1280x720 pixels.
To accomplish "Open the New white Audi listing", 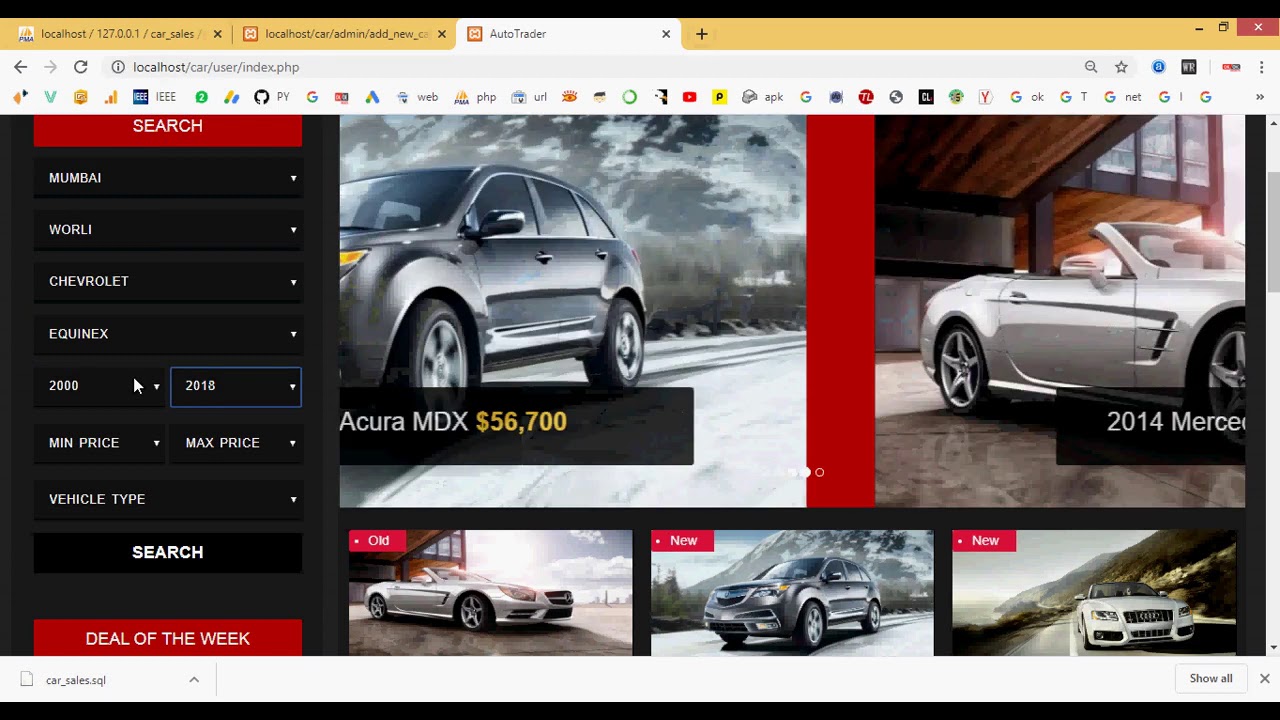I will (1094, 593).
